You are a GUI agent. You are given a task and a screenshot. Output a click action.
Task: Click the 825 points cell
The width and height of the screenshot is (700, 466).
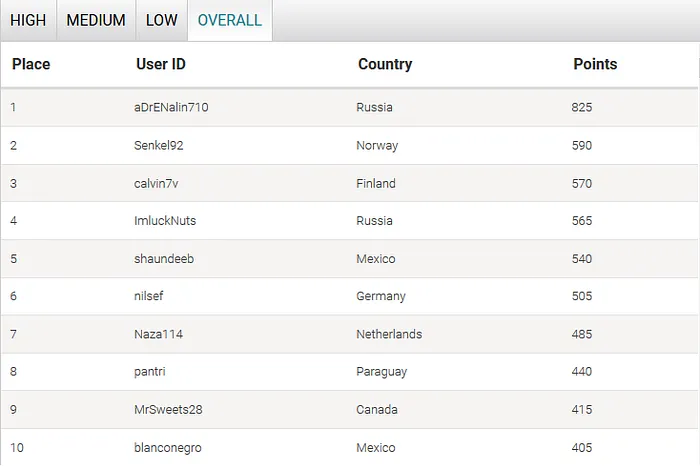tap(582, 107)
